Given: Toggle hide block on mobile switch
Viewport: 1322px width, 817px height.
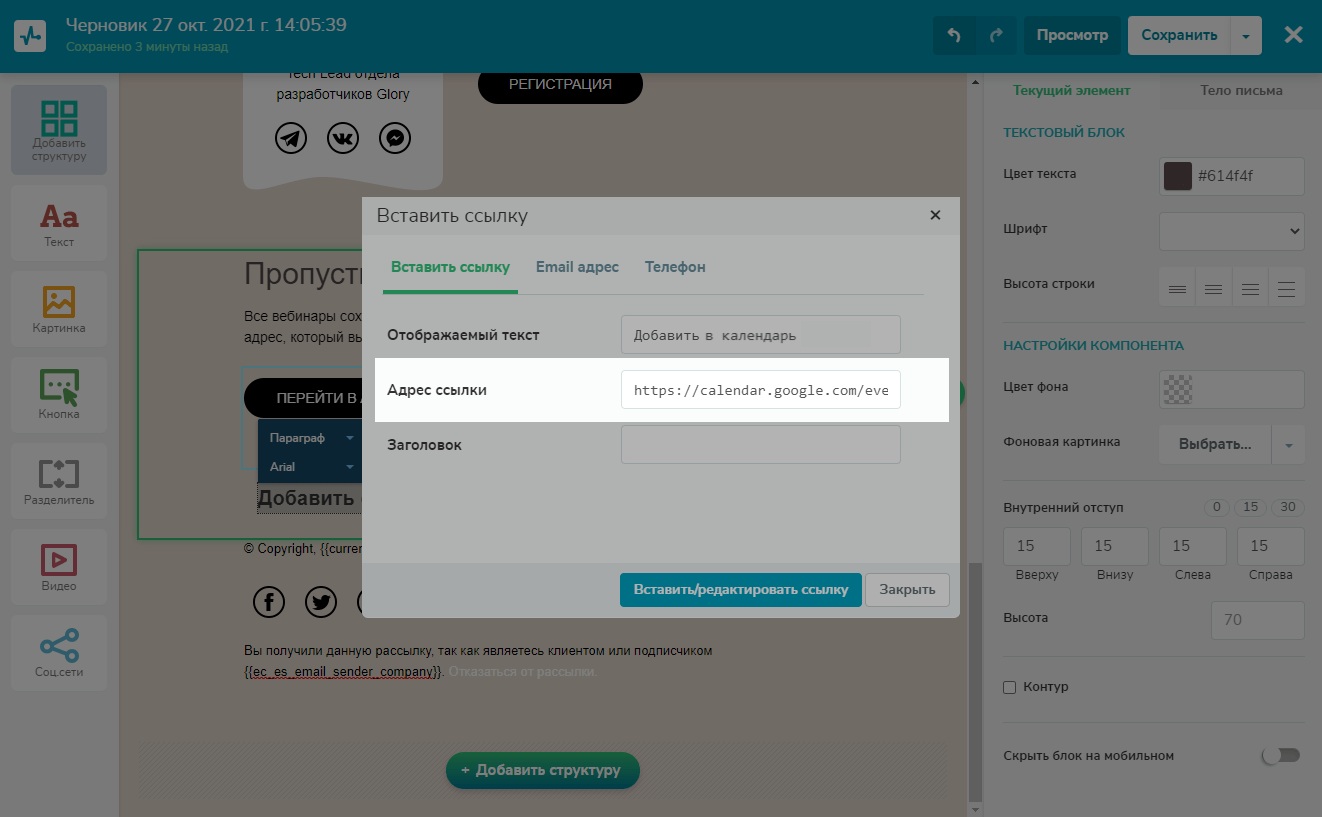Looking at the screenshot, I should (1281, 755).
